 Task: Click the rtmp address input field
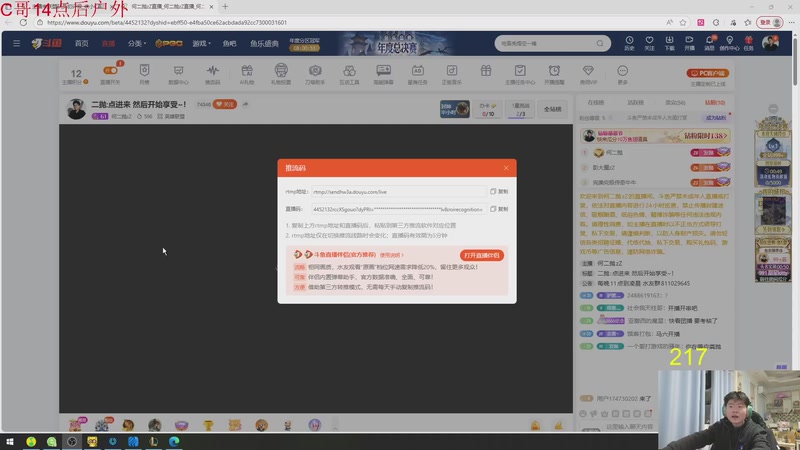(398, 192)
